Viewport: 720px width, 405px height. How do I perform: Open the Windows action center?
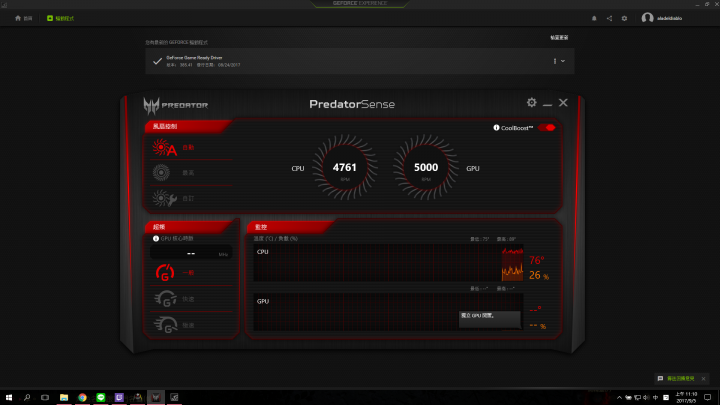click(x=708, y=397)
